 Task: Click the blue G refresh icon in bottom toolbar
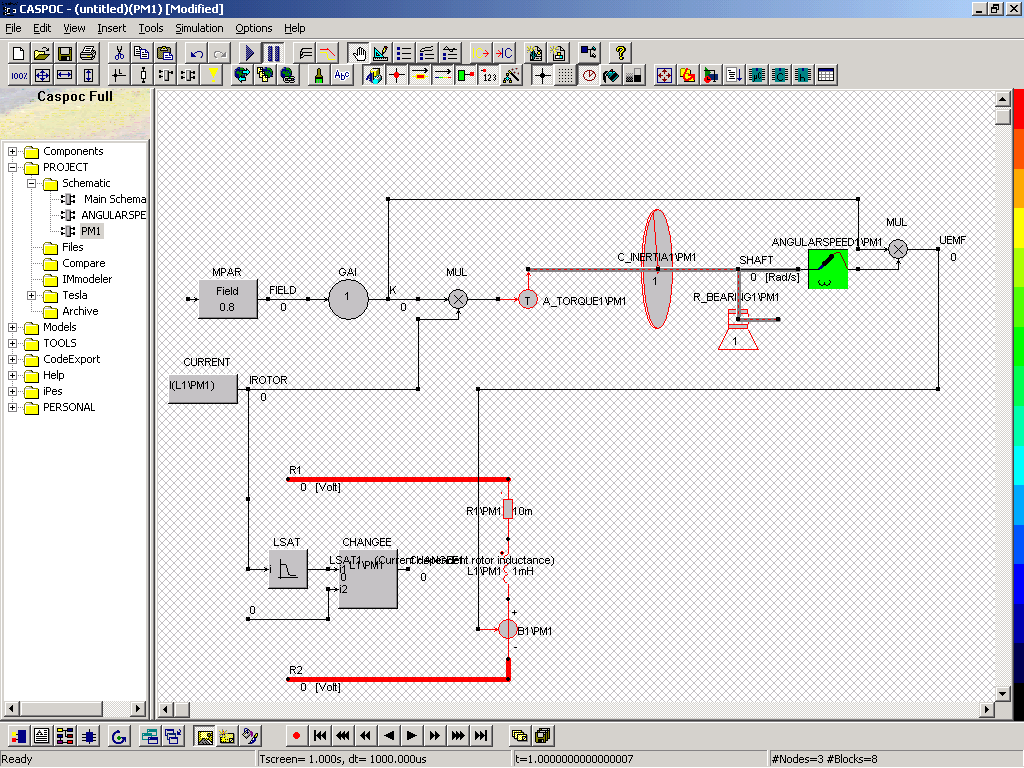click(x=119, y=737)
